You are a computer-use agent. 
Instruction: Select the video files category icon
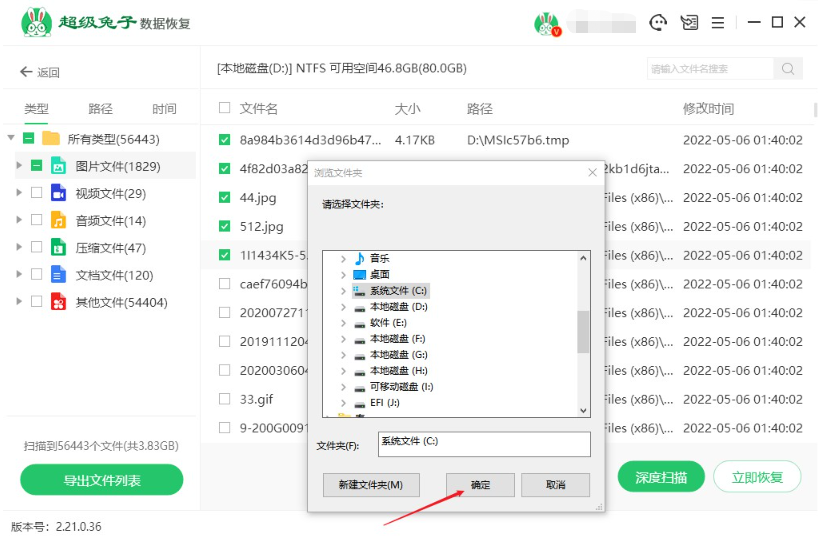tap(59, 193)
